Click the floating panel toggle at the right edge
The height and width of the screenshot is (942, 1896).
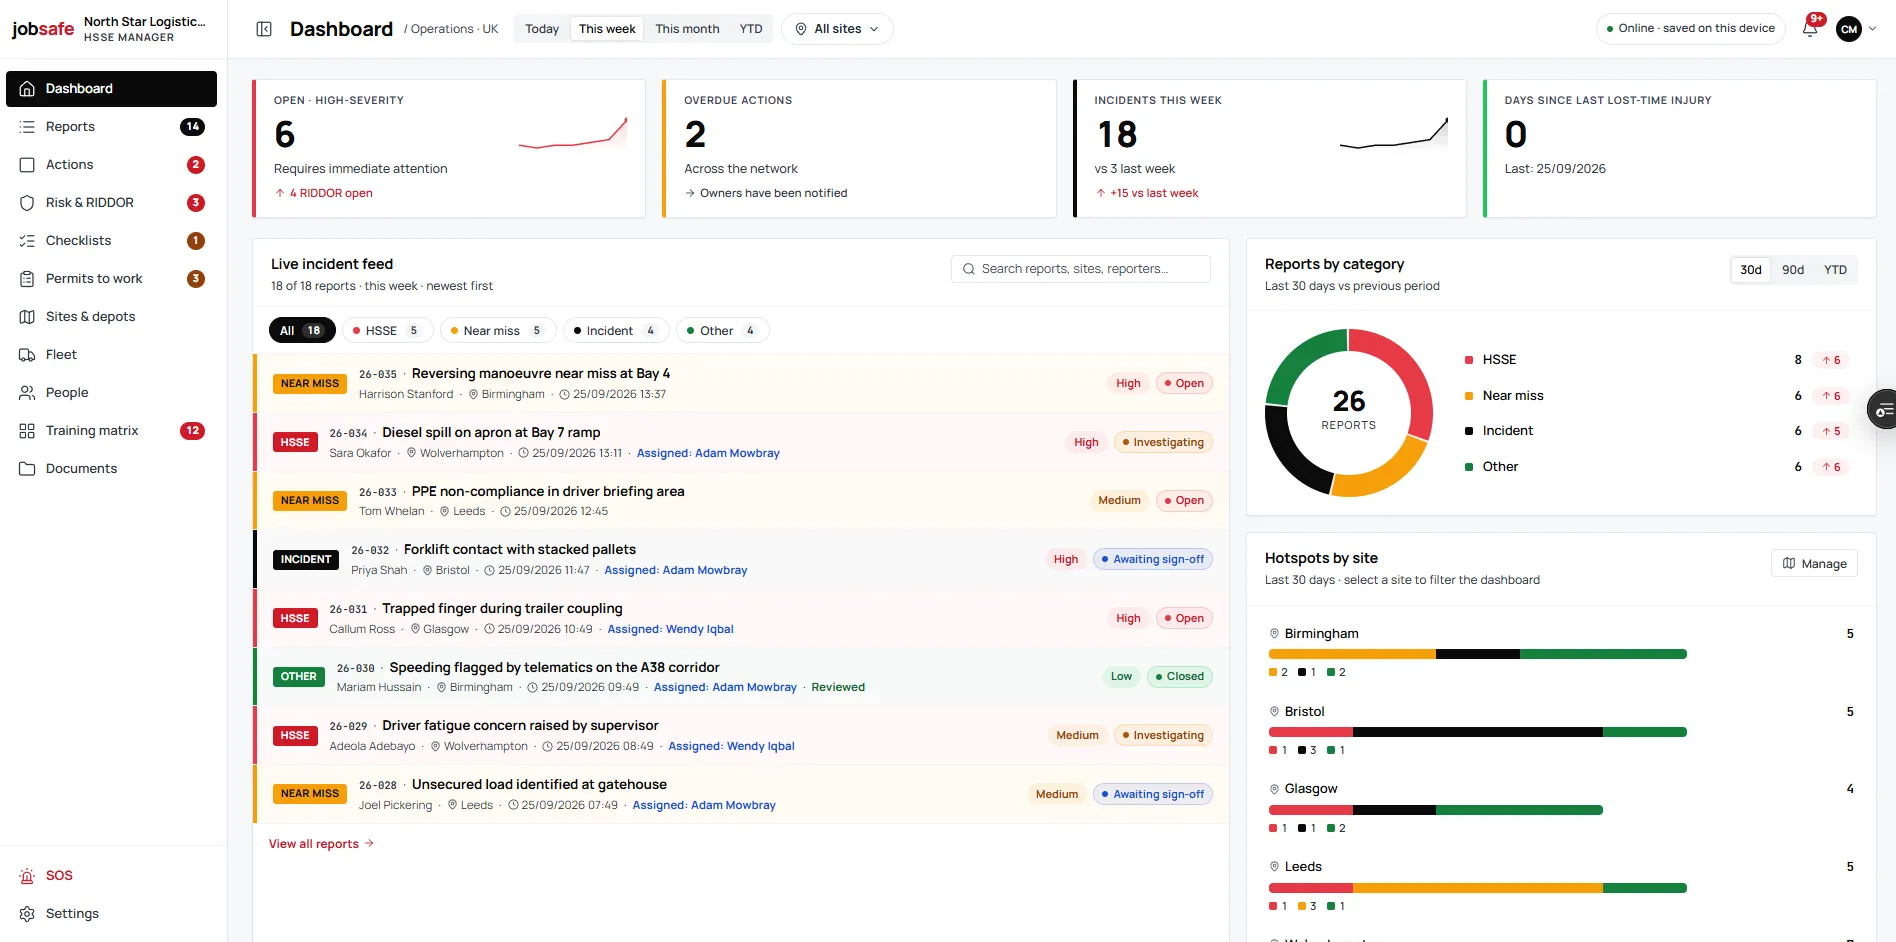click(1882, 410)
